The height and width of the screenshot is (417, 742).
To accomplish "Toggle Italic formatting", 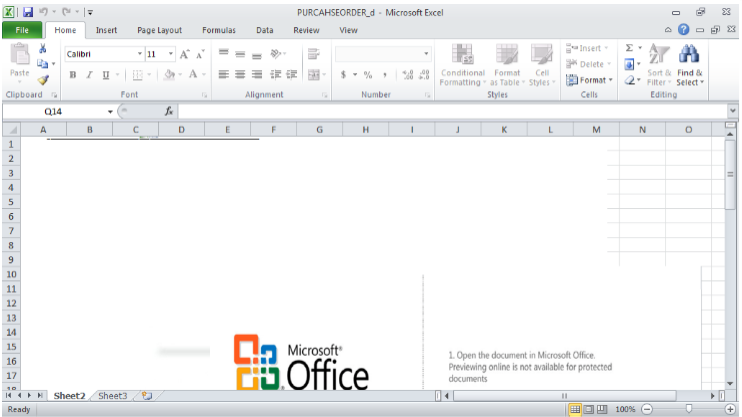I will (x=89, y=74).
